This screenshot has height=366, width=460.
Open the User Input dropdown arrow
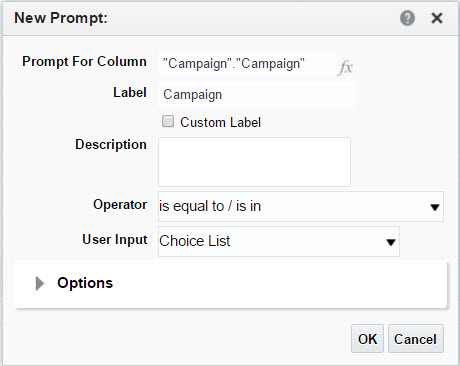(391, 242)
